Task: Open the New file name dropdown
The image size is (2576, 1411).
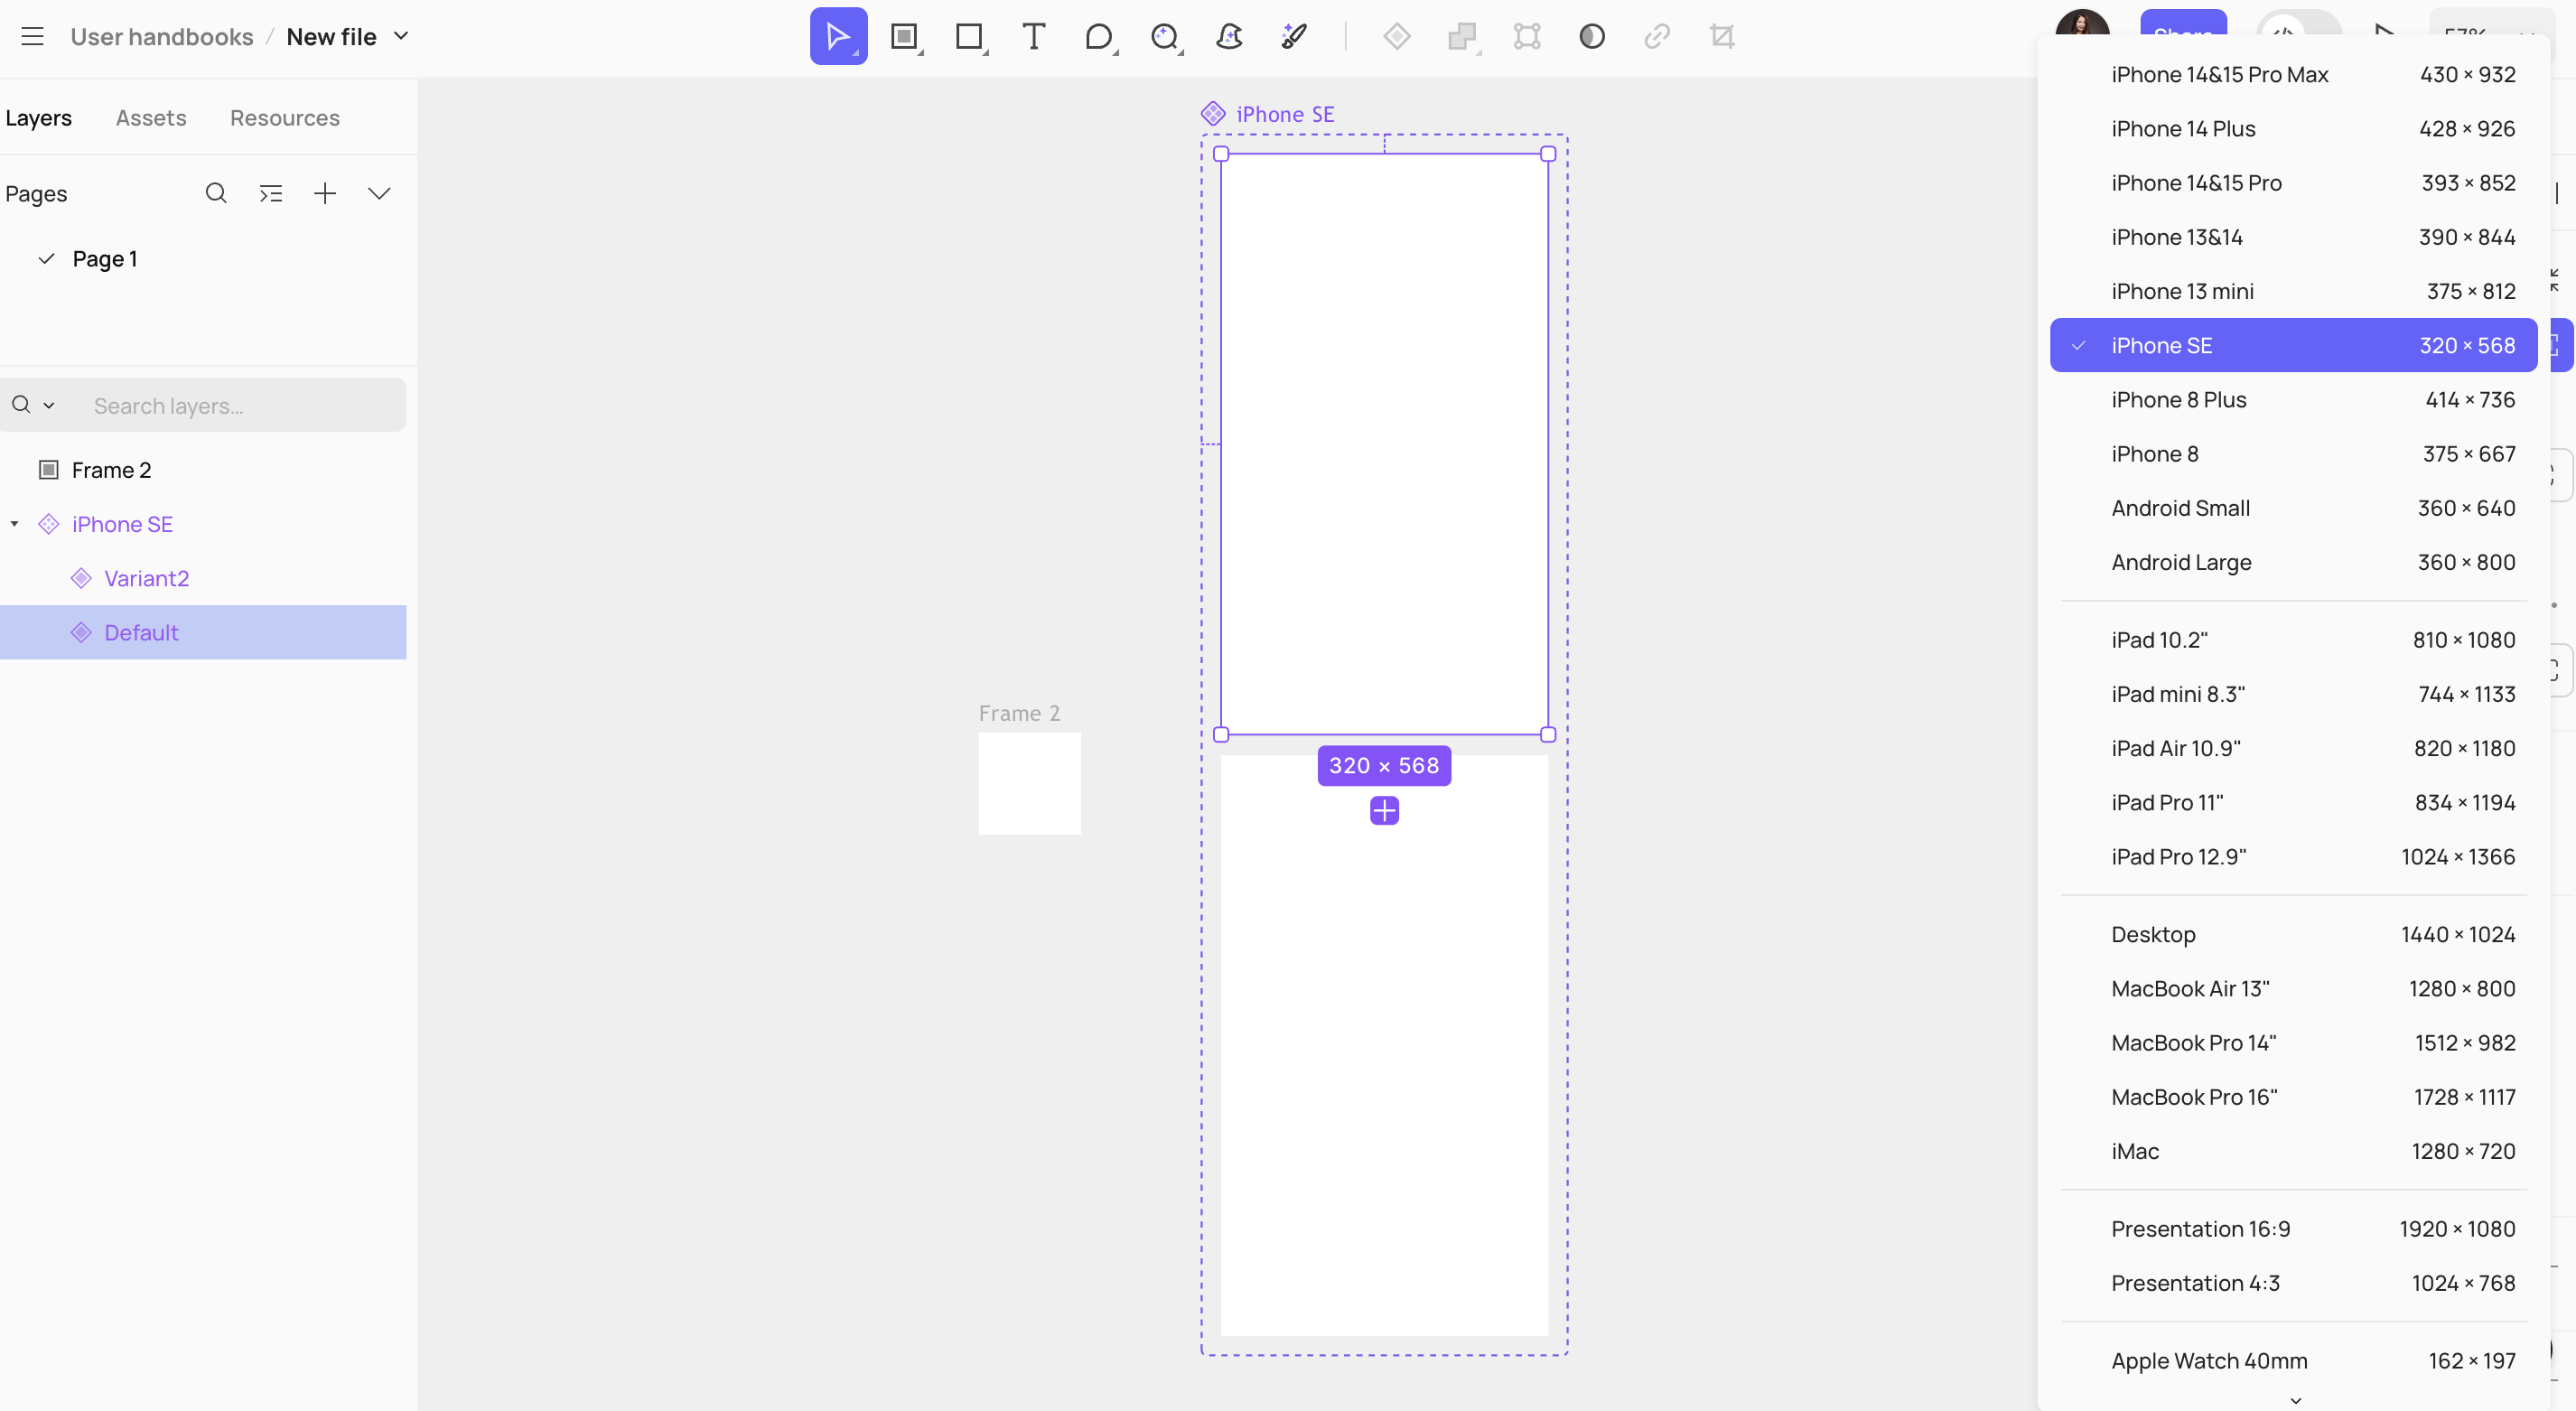Action: (401, 37)
